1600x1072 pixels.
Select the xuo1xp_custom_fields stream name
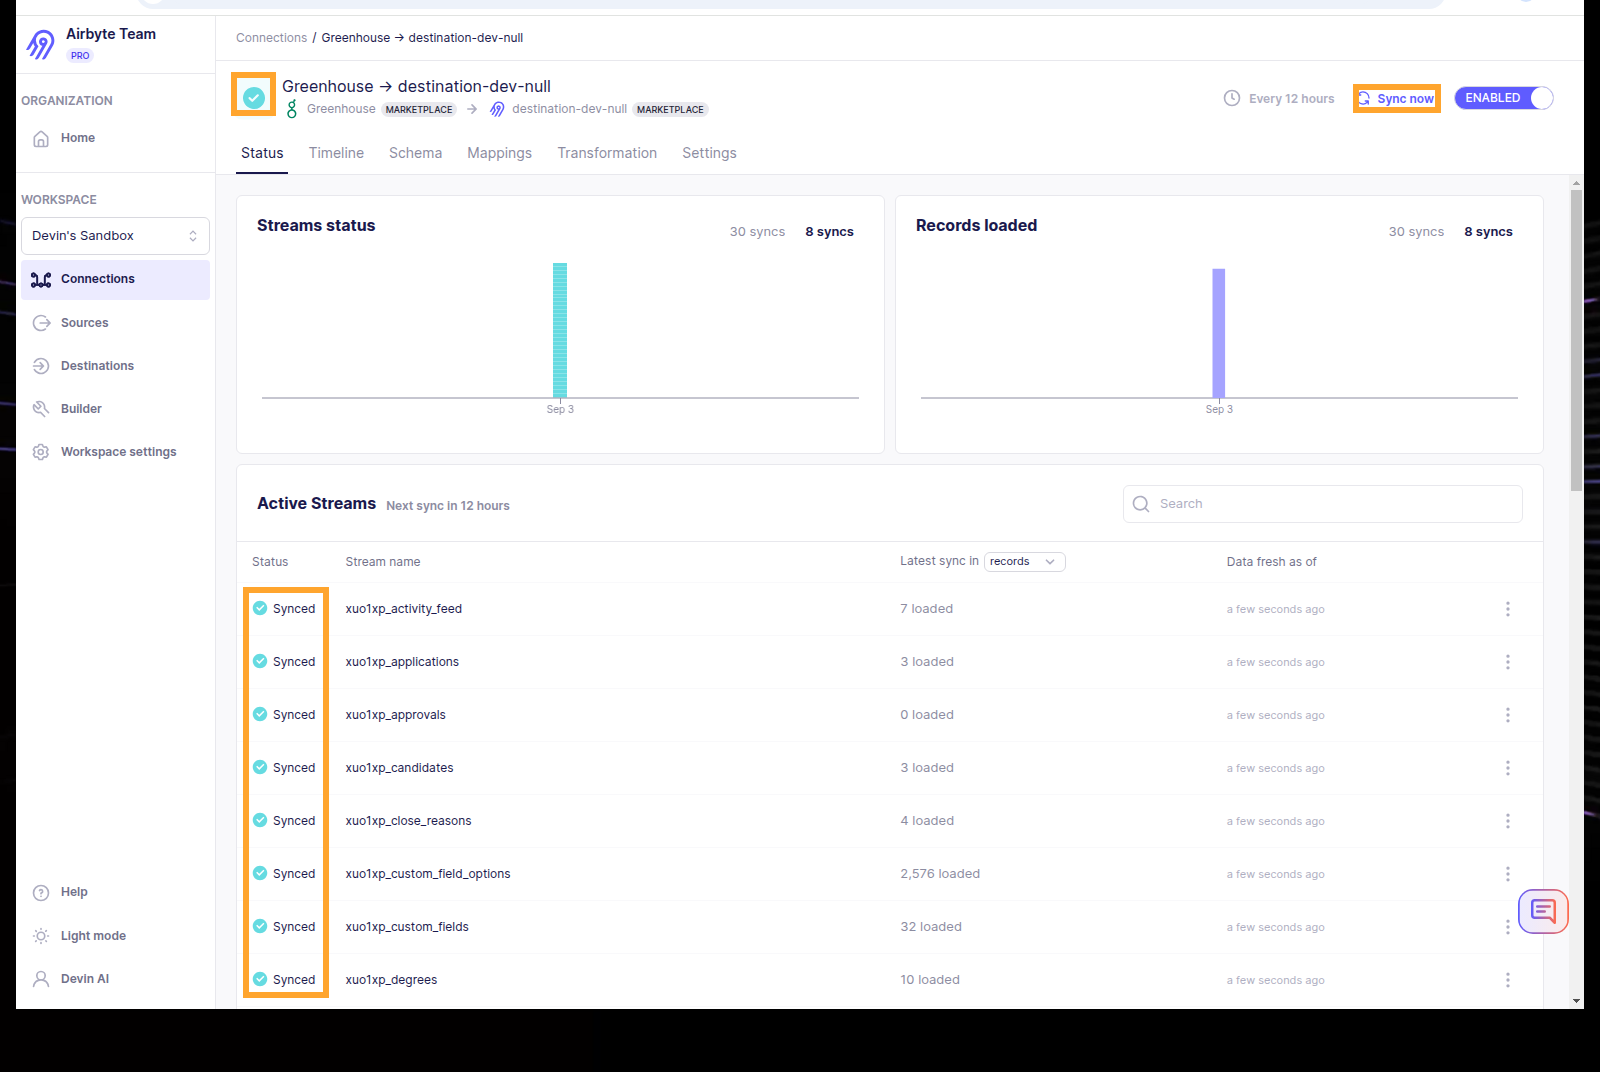[407, 927]
